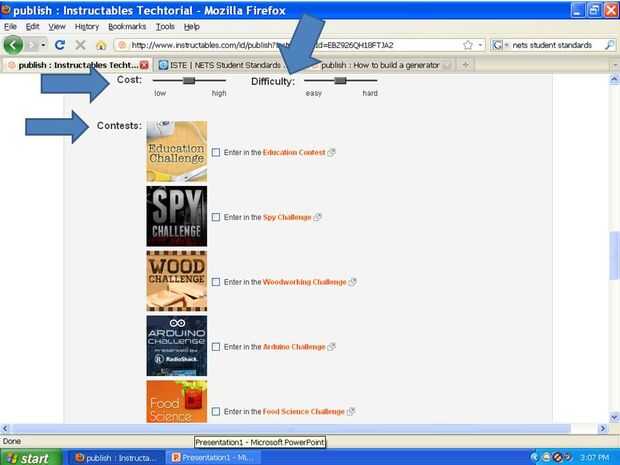The image size is (620, 465).
Task: Open the Edit menu
Action: coord(32,27)
